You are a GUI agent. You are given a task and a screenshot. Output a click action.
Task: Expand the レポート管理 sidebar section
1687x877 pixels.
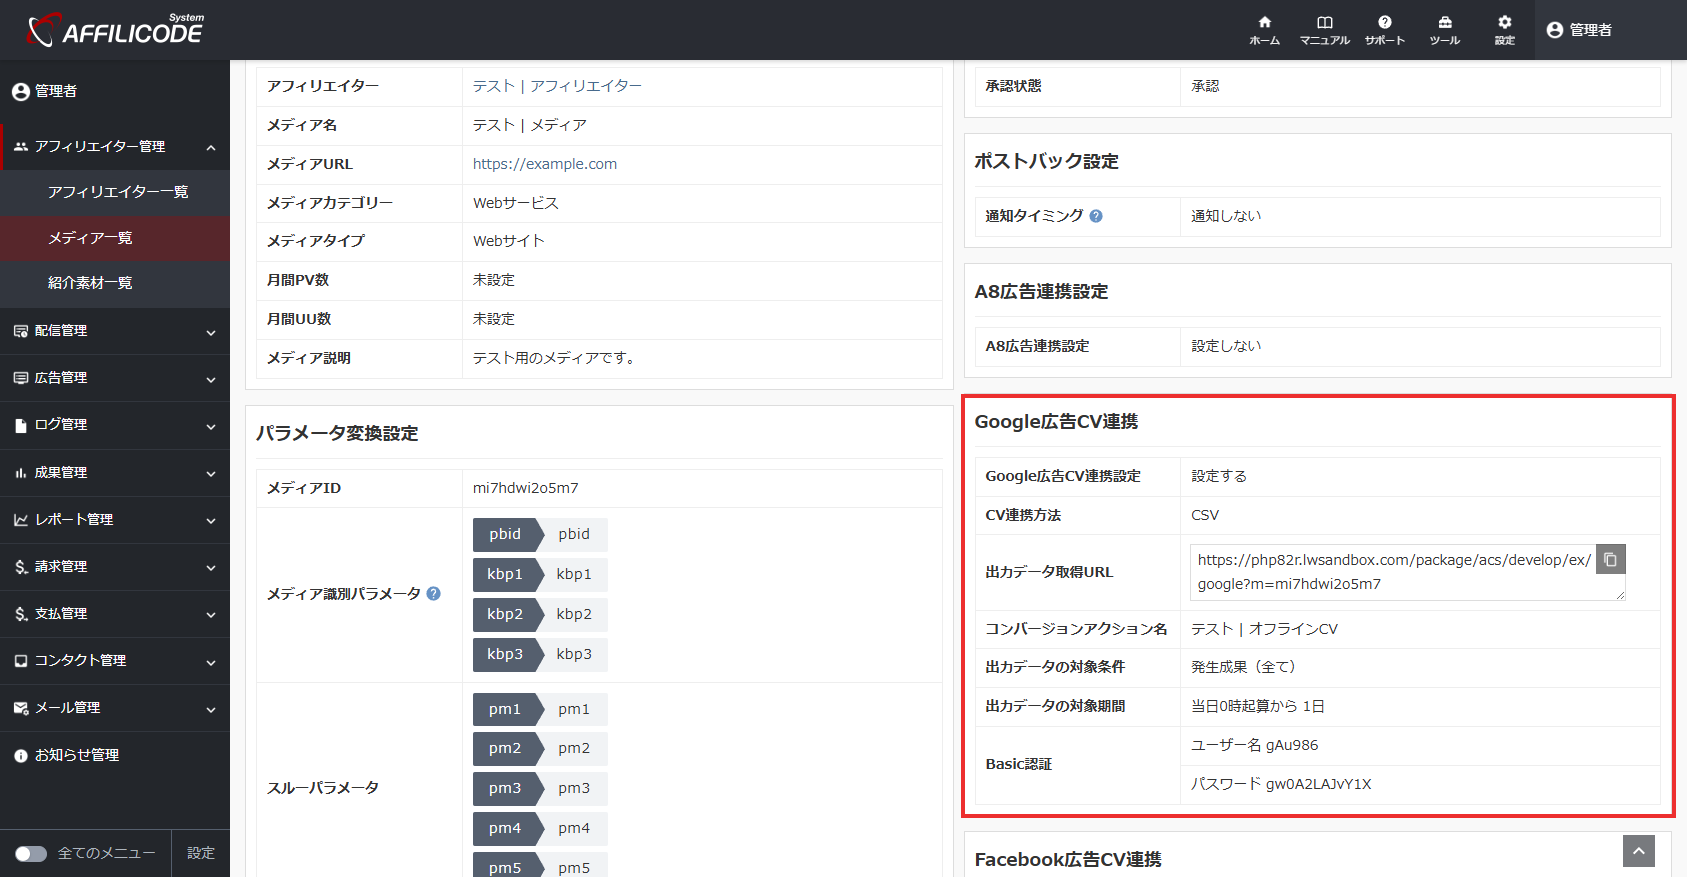tap(115, 520)
